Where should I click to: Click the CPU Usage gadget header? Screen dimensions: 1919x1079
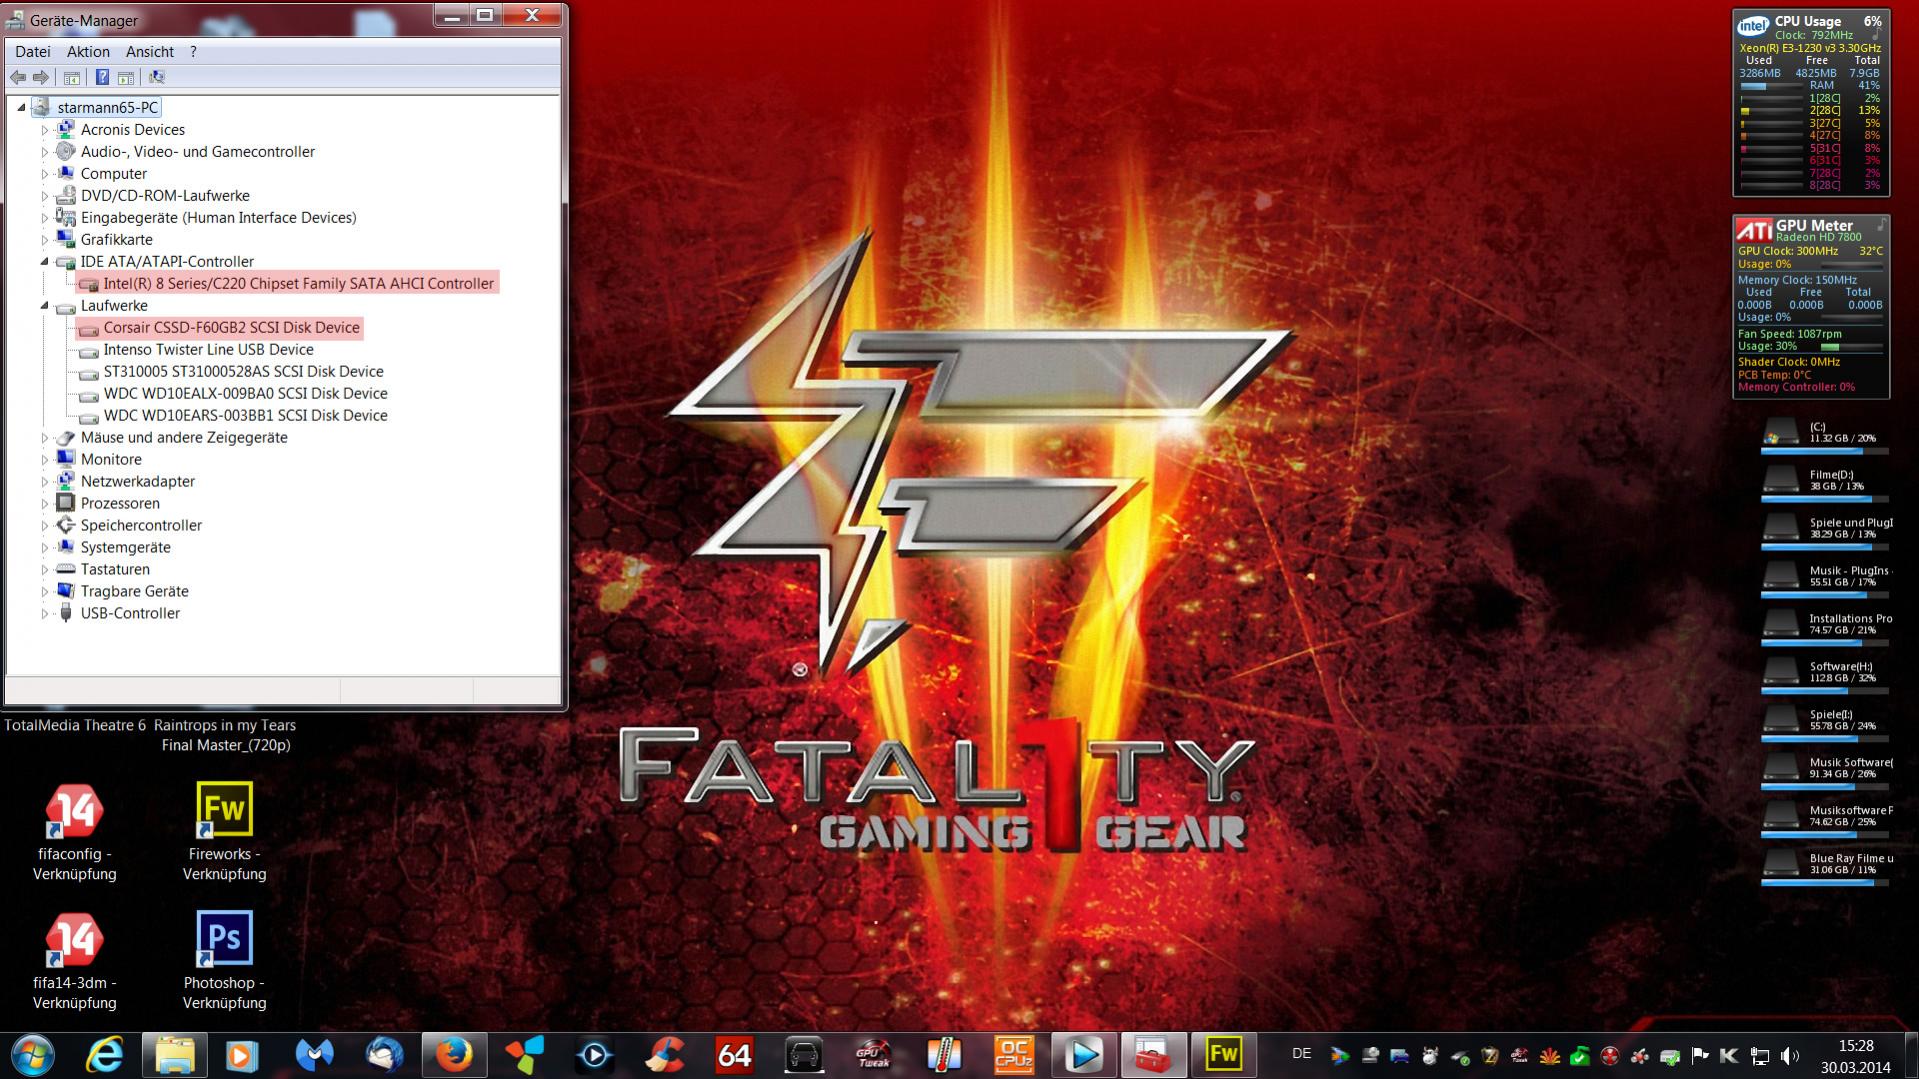(1809, 22)
